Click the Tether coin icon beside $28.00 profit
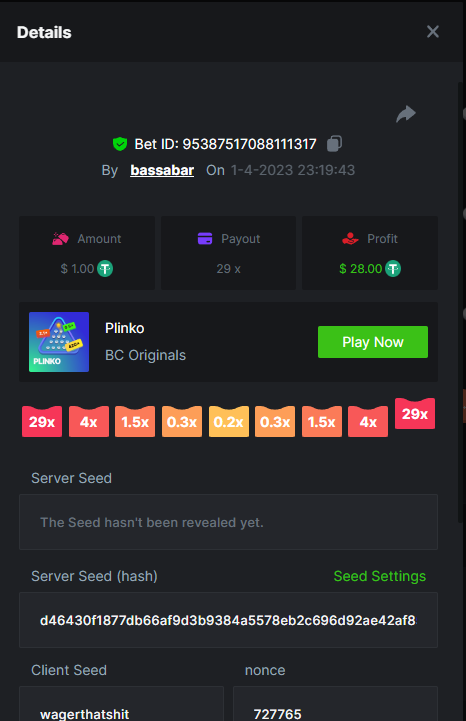The image size is (466, 721). point(393,269)
